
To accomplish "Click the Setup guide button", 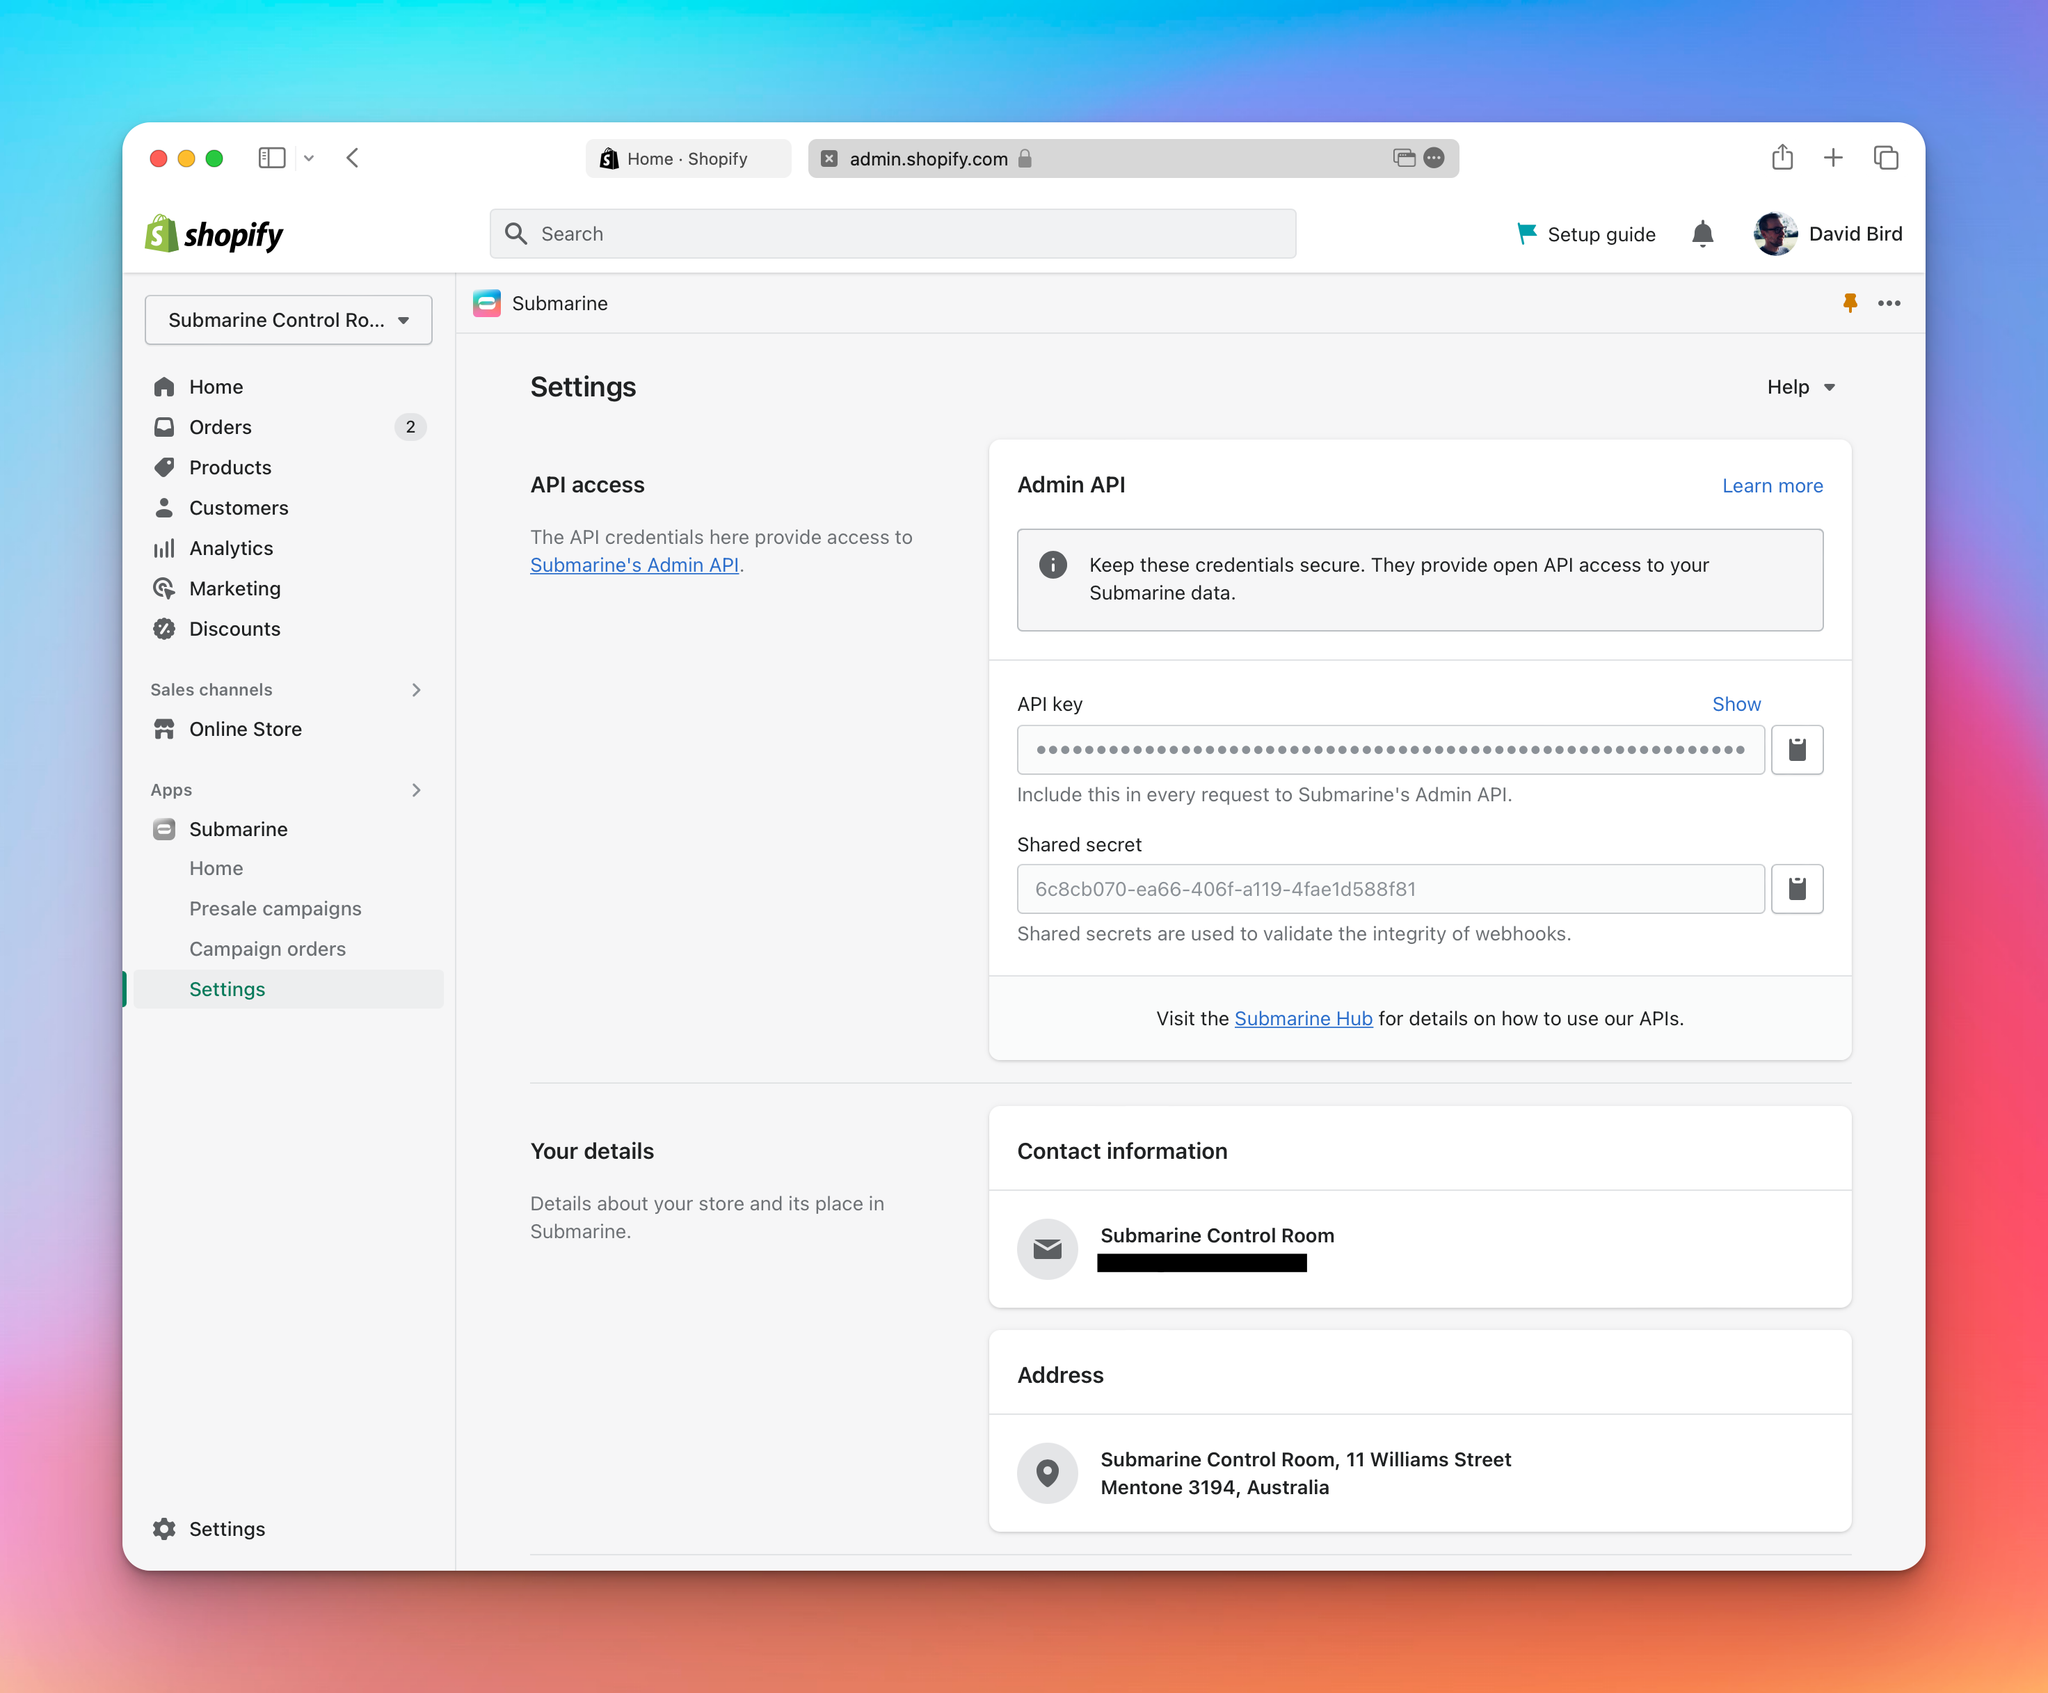I will [1586, 234].
